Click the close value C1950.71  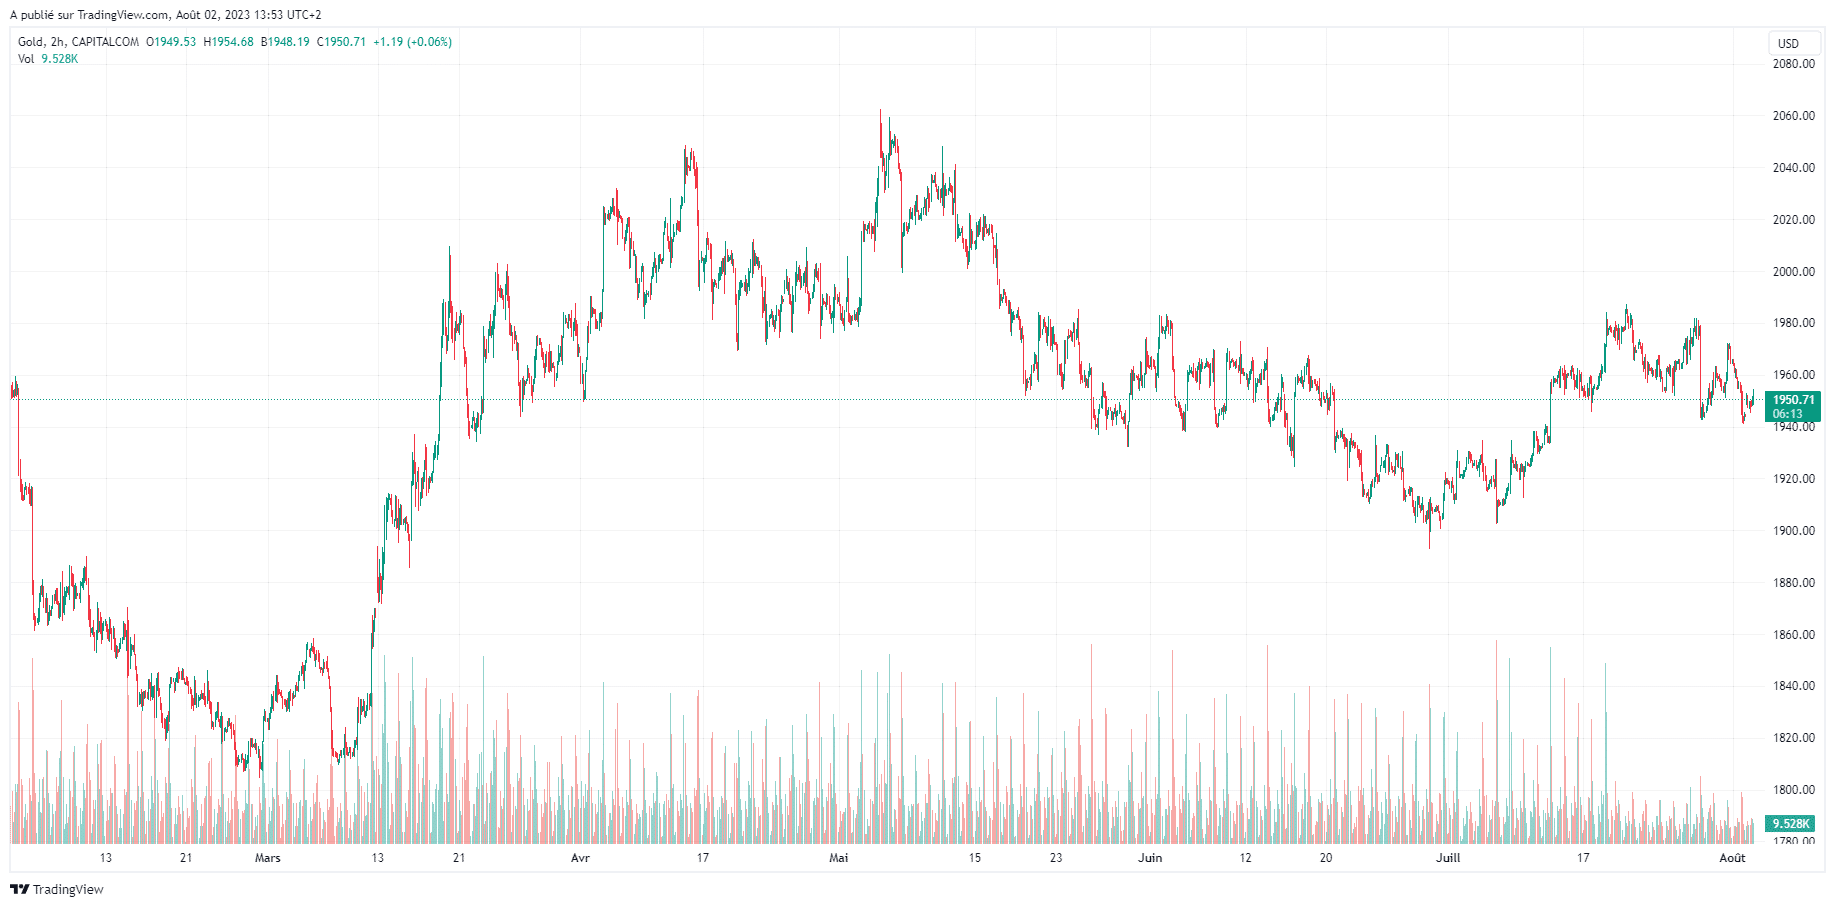[342, 42]
